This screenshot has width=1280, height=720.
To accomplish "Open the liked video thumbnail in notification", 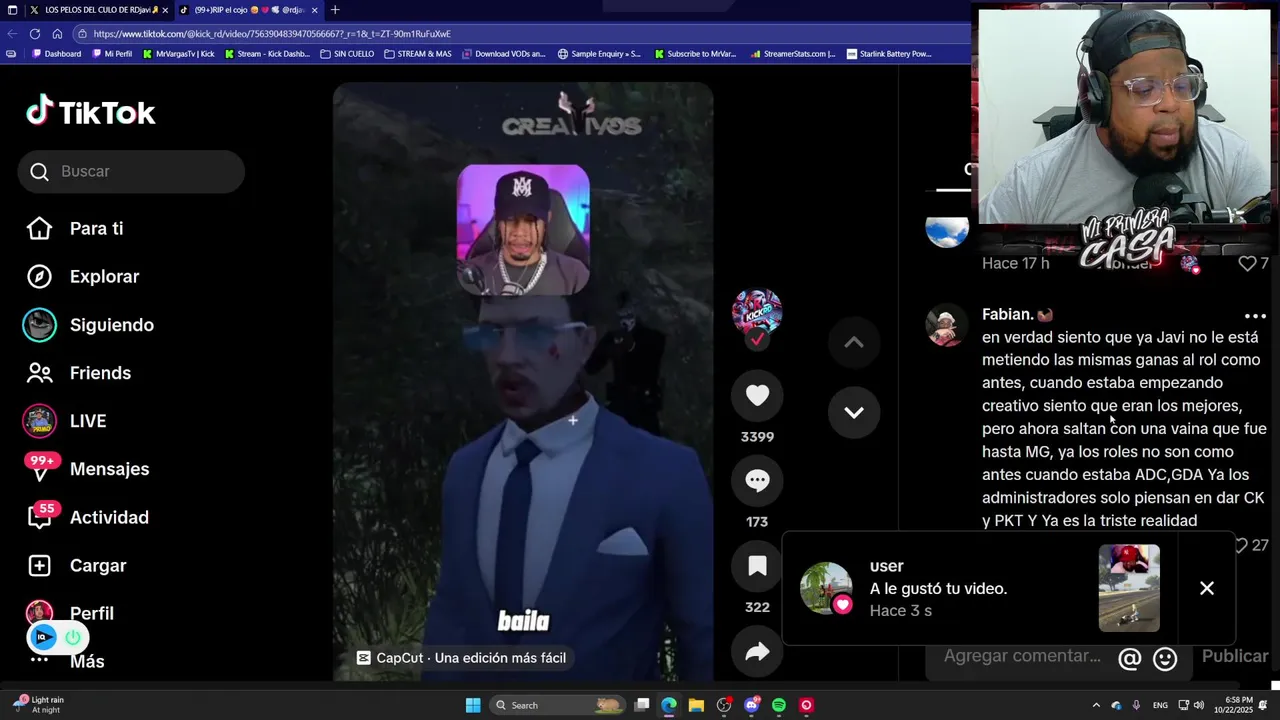I will pos(1129,588).
